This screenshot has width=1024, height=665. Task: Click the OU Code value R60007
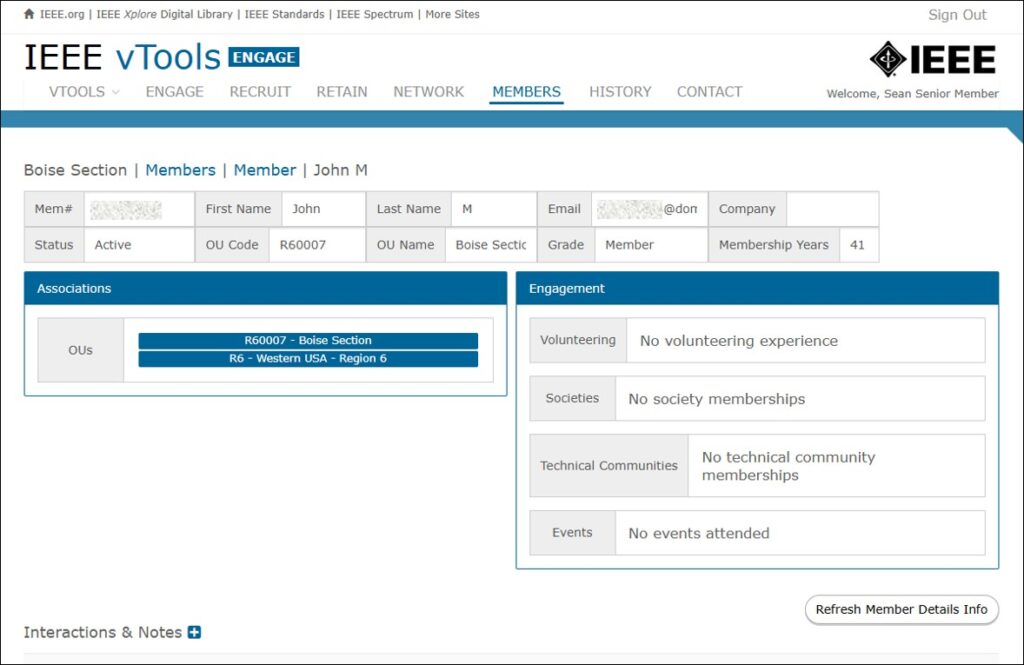click(302, 245)
